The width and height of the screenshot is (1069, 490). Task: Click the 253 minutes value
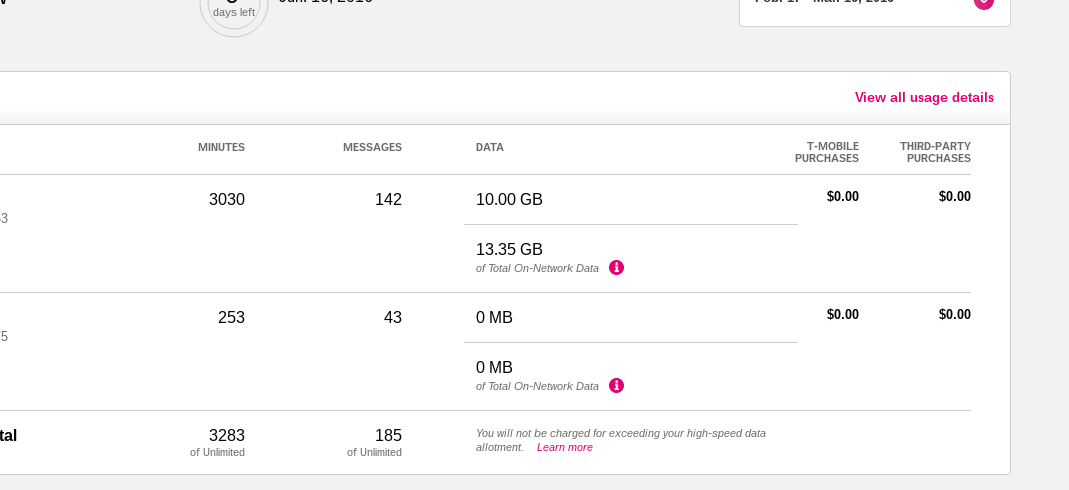tap(231, 317)
